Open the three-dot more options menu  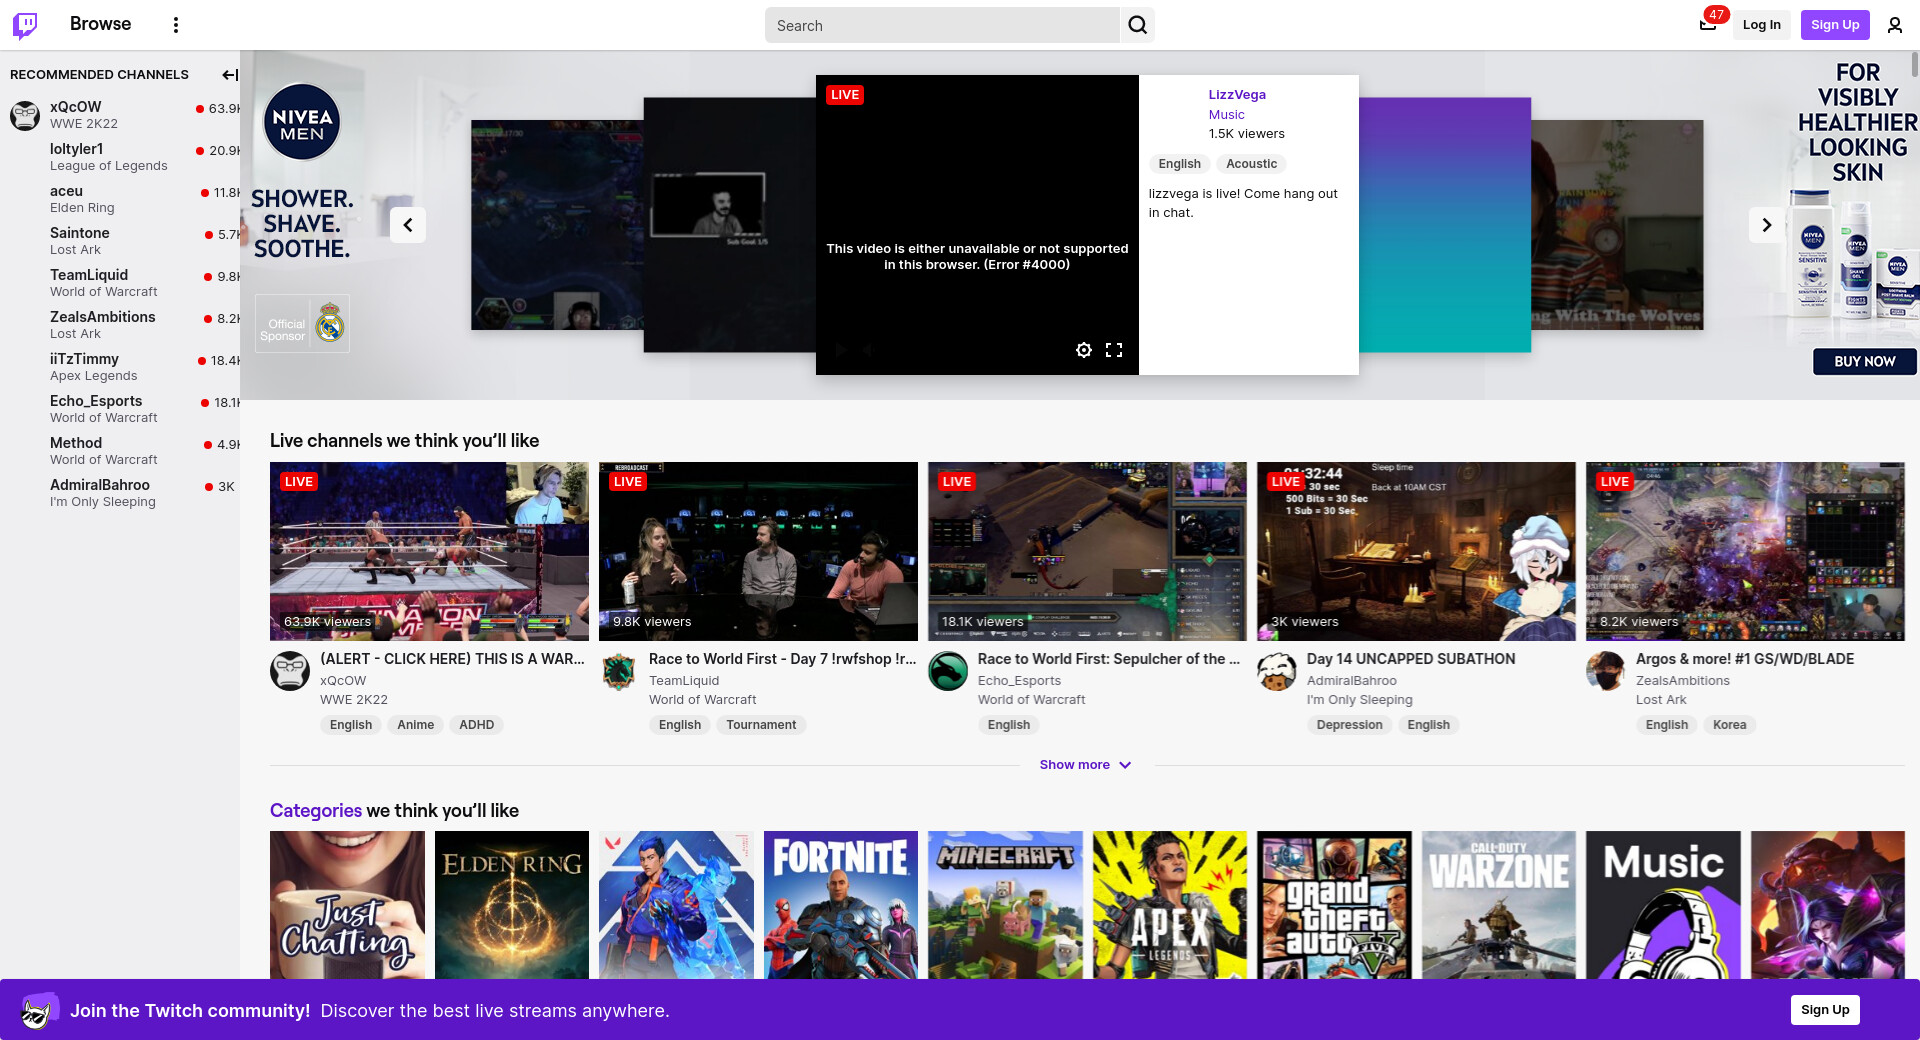pyautogui.click(x=176, y=25)
